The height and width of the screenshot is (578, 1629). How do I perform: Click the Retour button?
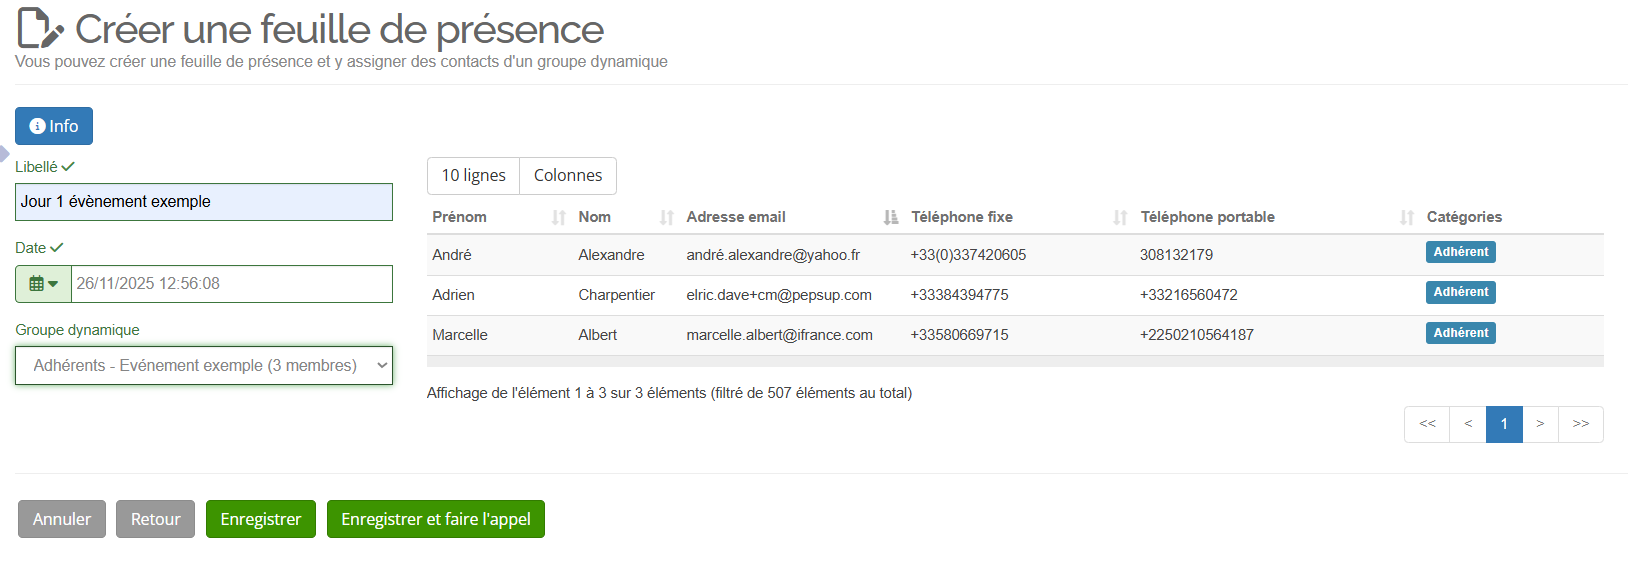[x=155, y=519]
